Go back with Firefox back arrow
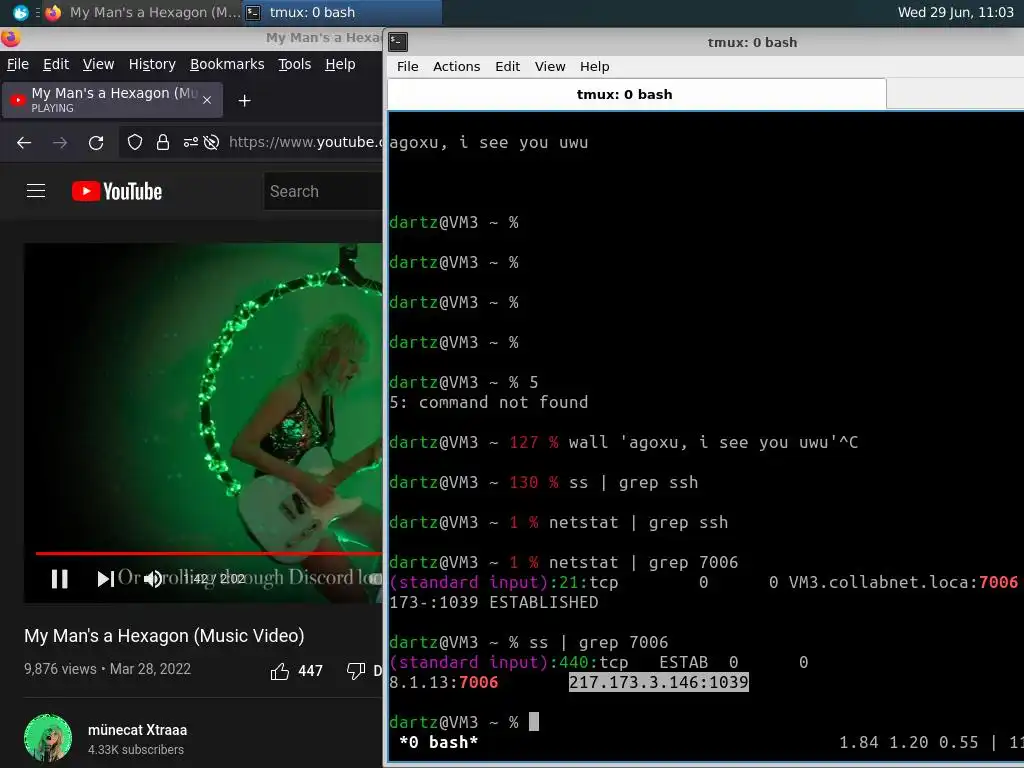The width and height of the screenshot is (1024, 768). [x=24, y=142]
